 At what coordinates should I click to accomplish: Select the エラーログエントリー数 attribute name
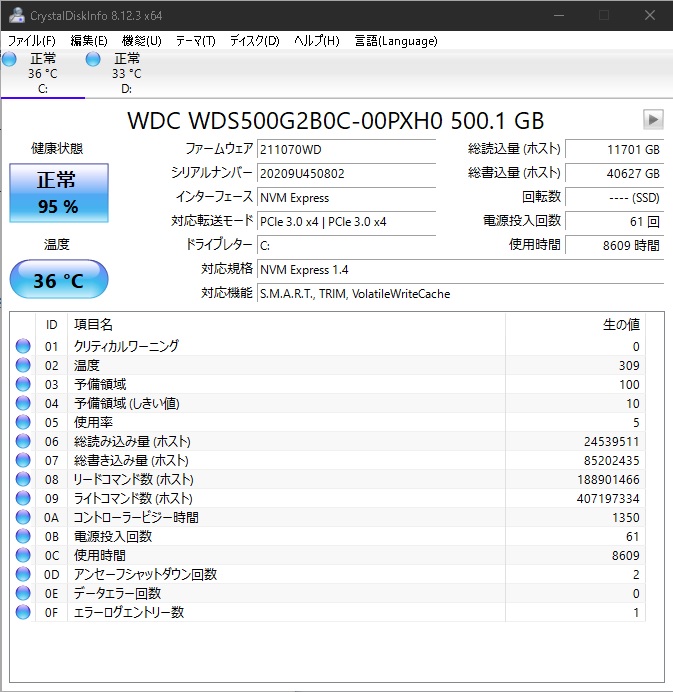point(128,612)
